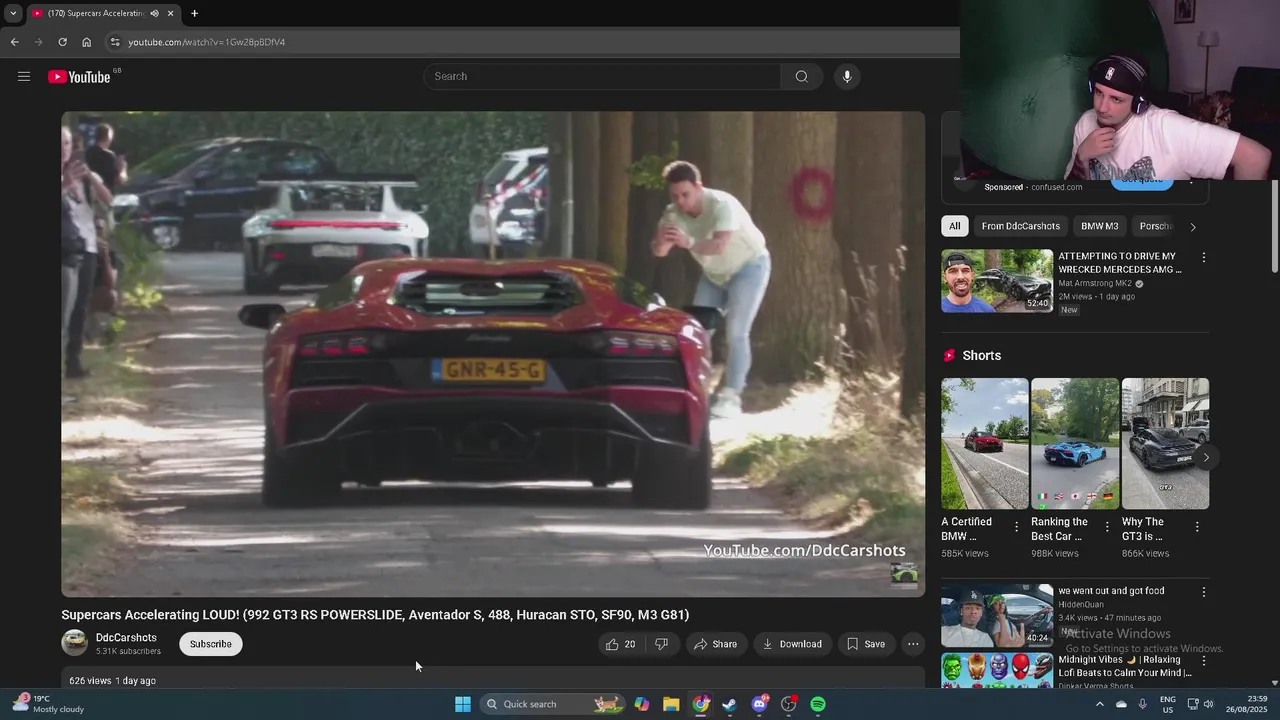The width and height of the screenshot is (1280, 720).
Task: Open Discord from the taskbar
Action: 759,704
